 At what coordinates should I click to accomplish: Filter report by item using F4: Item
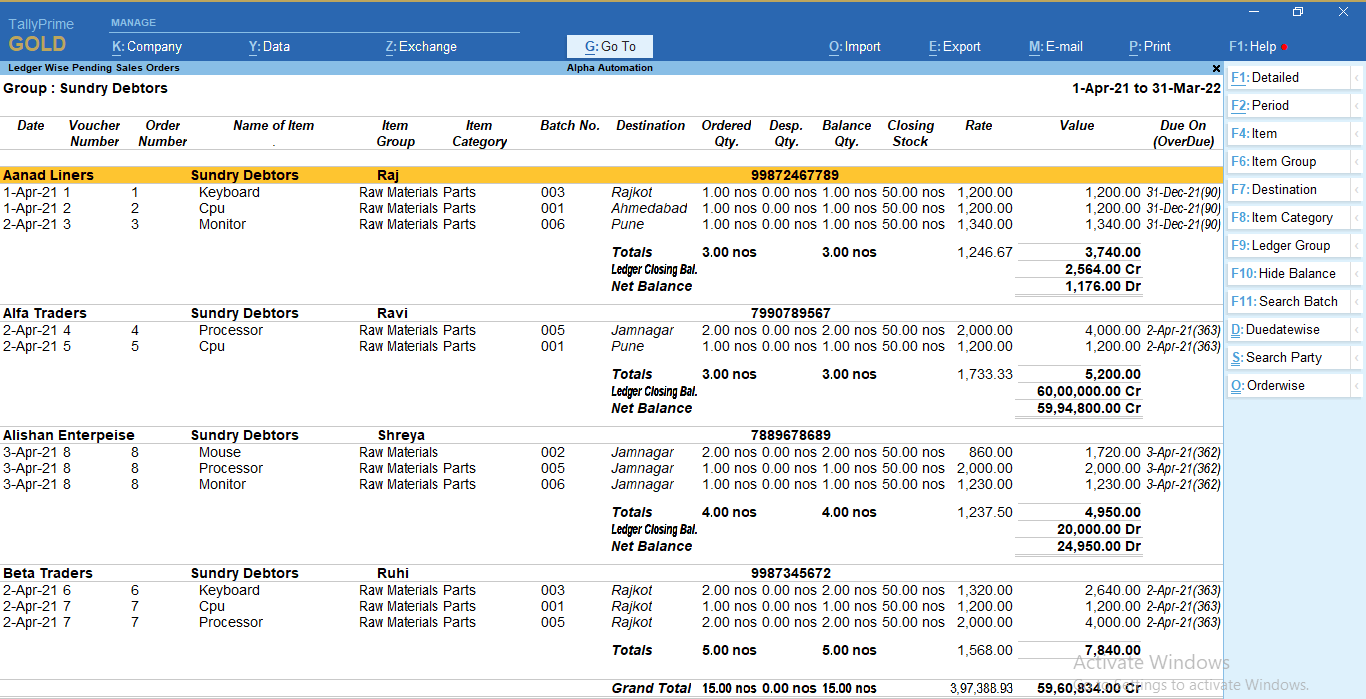(x=1280, y=133)
